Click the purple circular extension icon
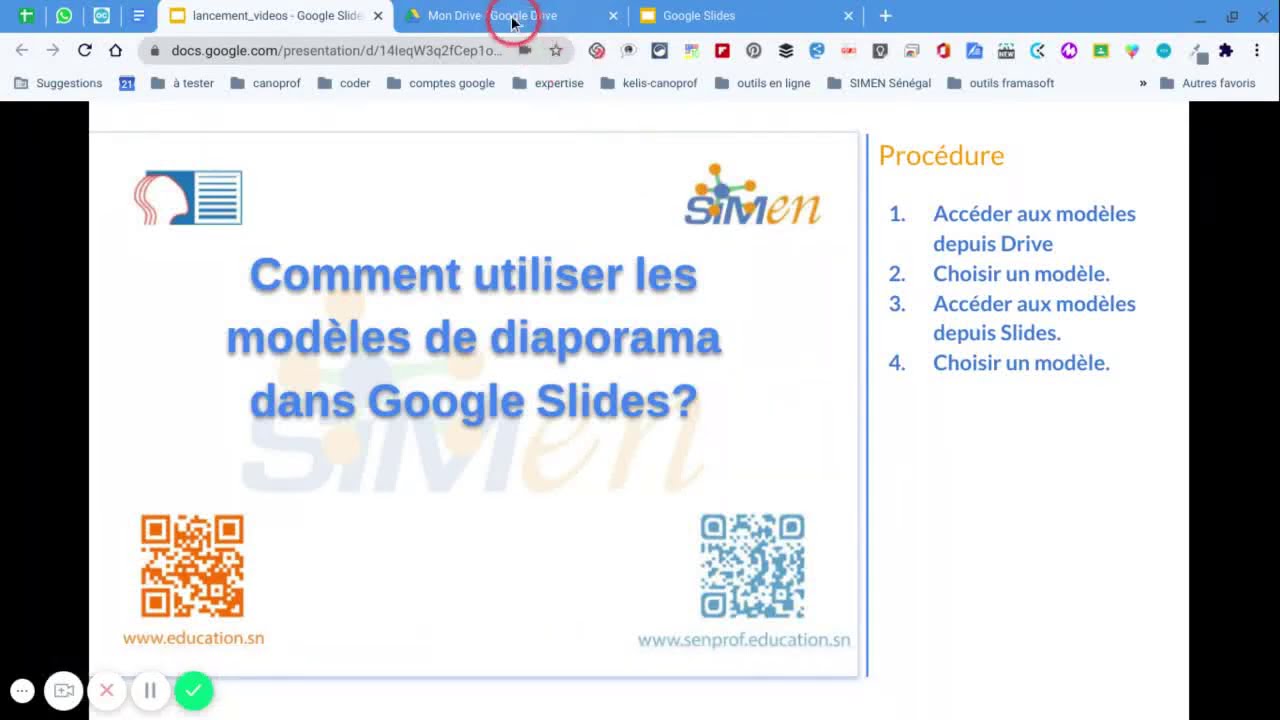The height and width of the screenshot is (720, 1280). pyautogui.click(x=1069, y=50)
